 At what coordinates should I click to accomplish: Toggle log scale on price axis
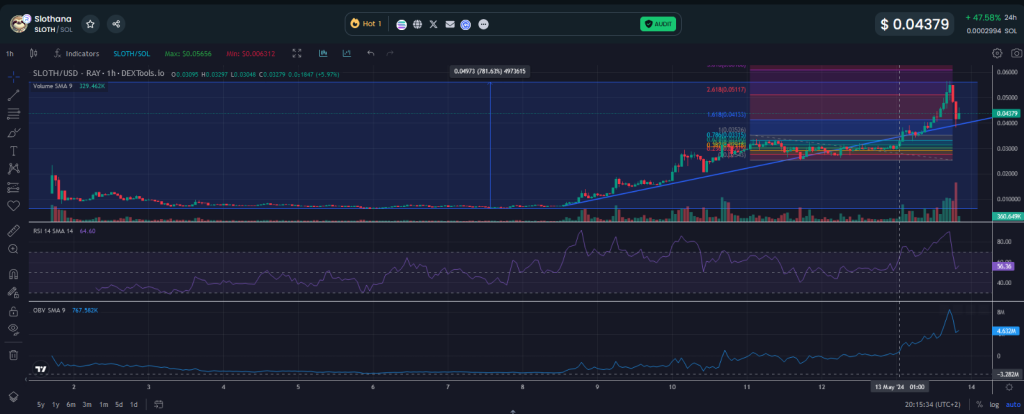(993, 405)
